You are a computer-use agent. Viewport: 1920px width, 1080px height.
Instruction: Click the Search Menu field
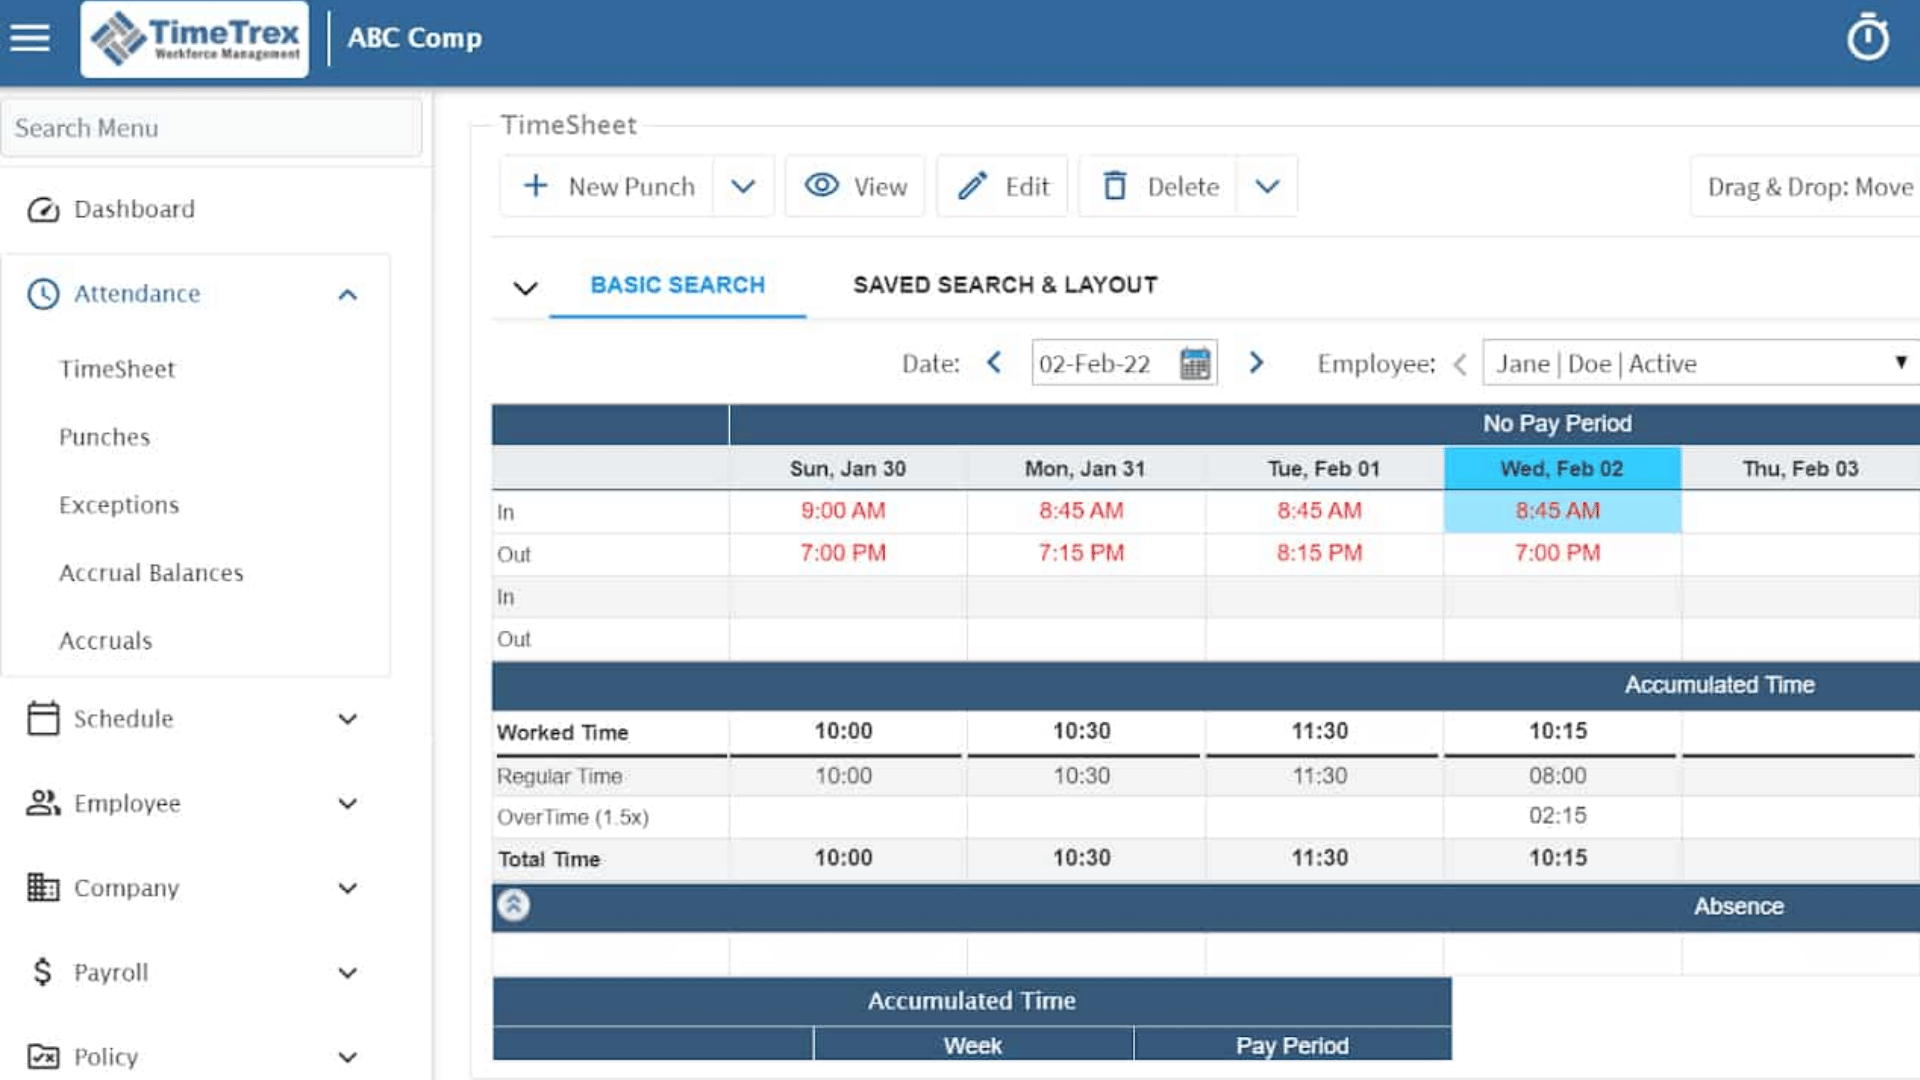click(x=212, y=128)
